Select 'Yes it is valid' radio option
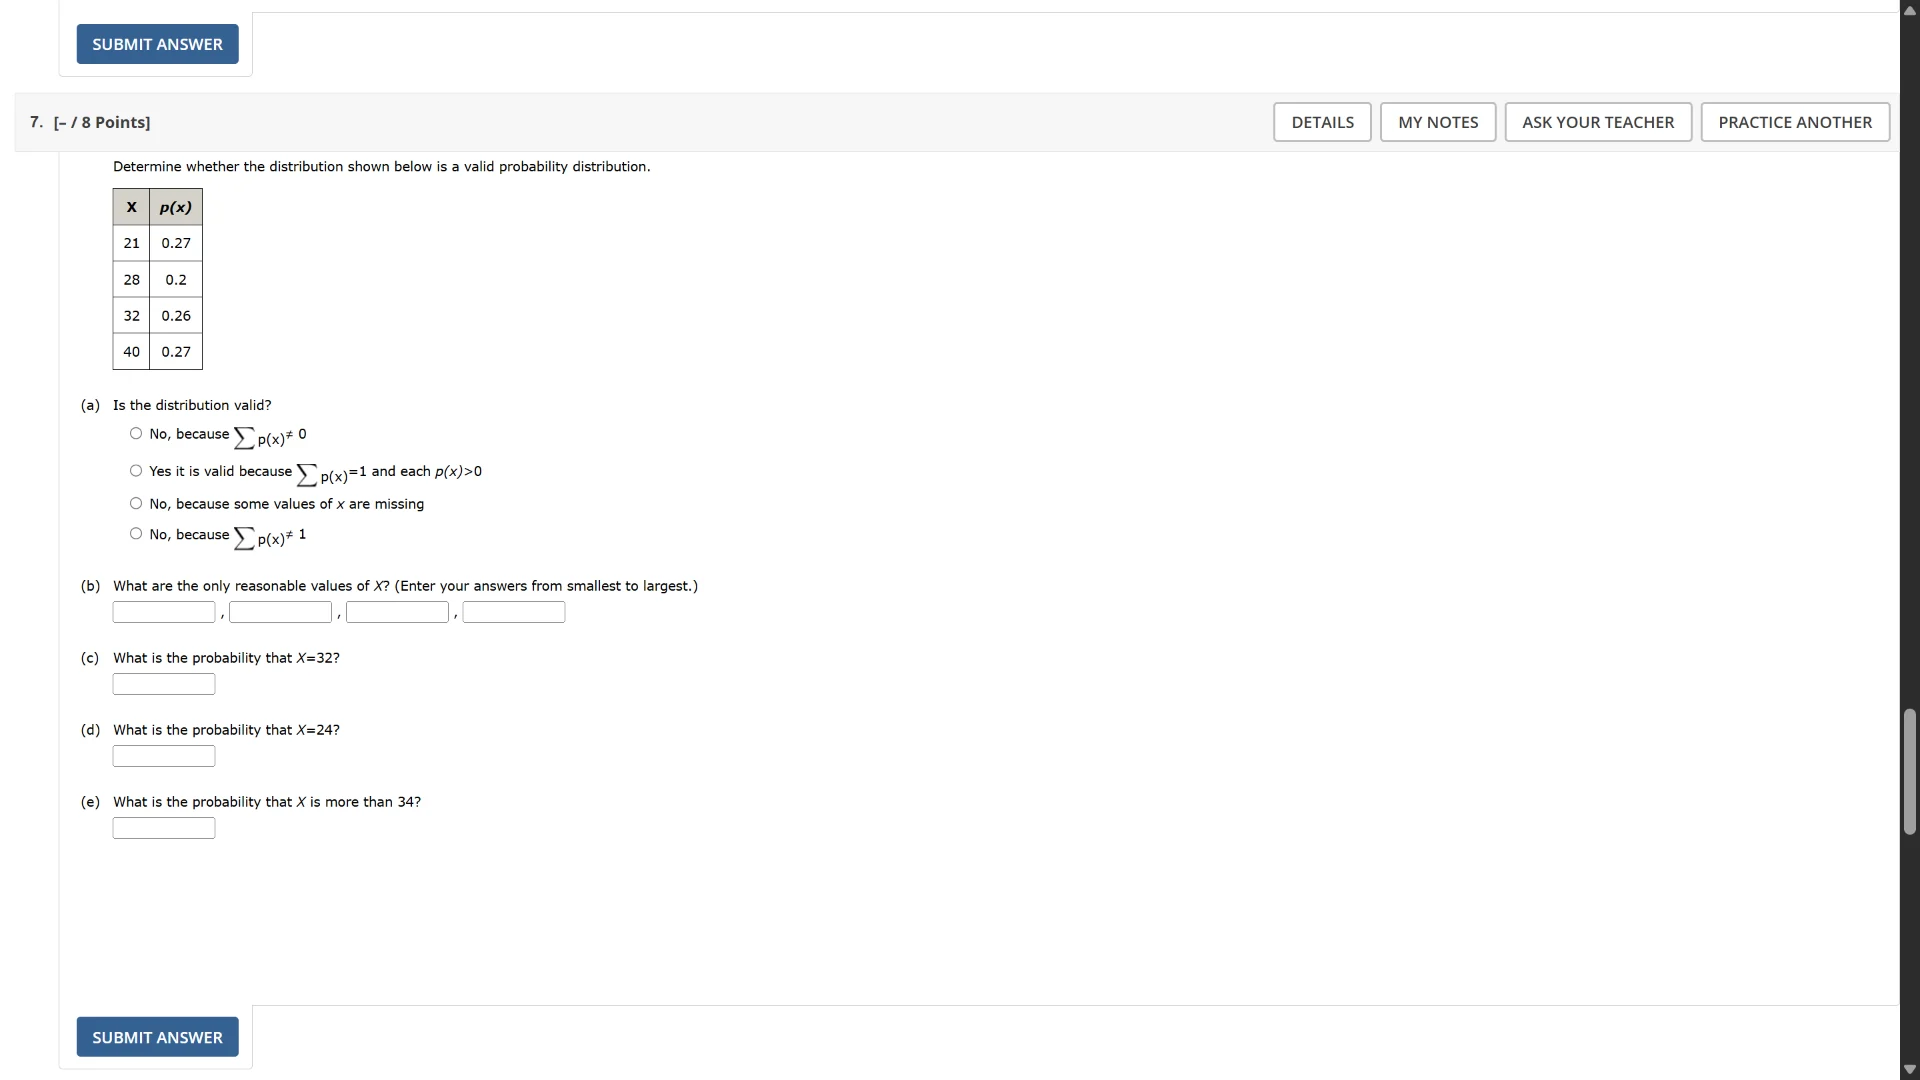 click(x=136, y=471)
